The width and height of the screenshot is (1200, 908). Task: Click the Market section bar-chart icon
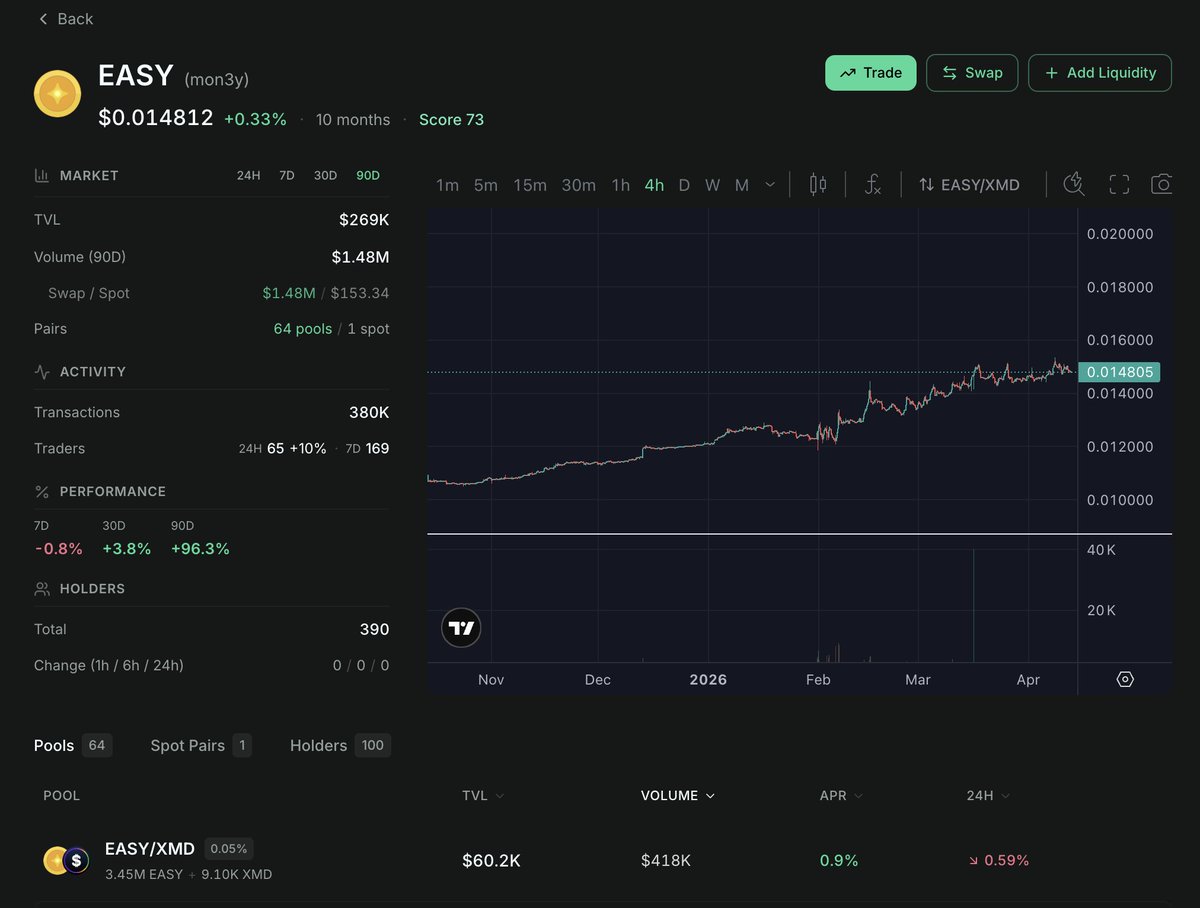[42, 175]
